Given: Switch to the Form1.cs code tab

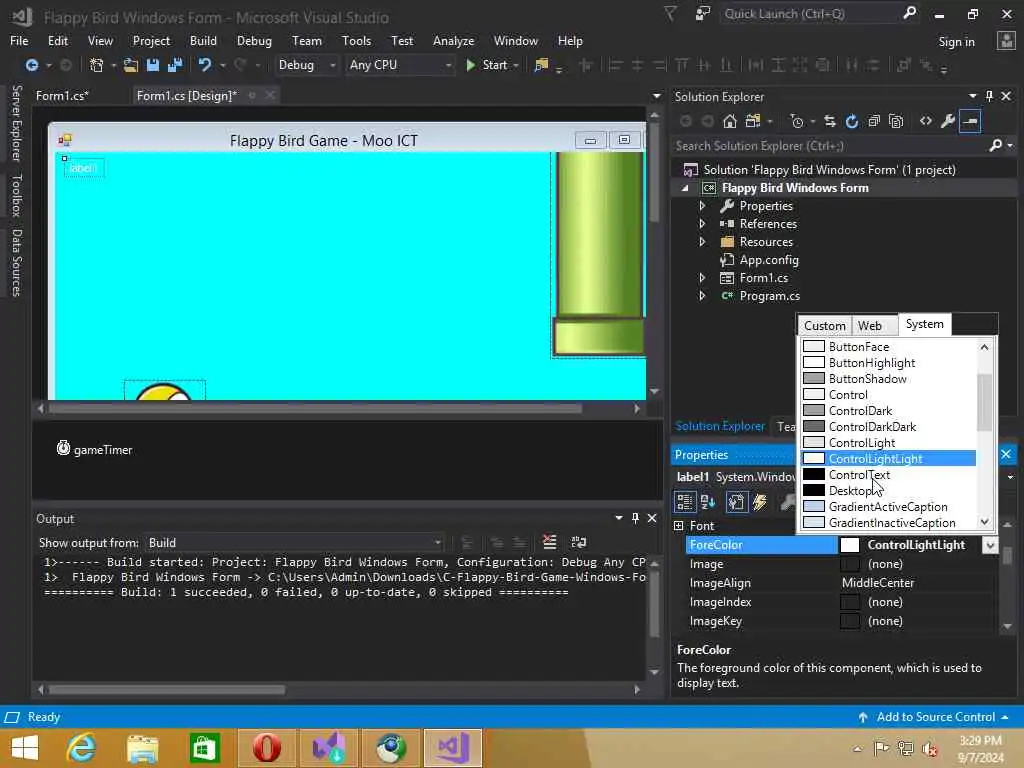Looking at the screenshot, I should click(62, 95).
